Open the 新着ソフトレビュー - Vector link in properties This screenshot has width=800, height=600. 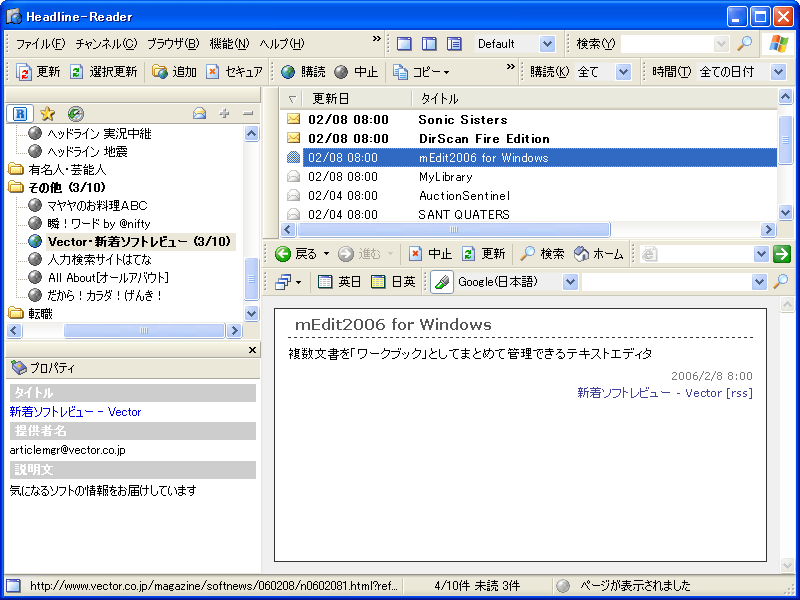(x=76, y=412)
